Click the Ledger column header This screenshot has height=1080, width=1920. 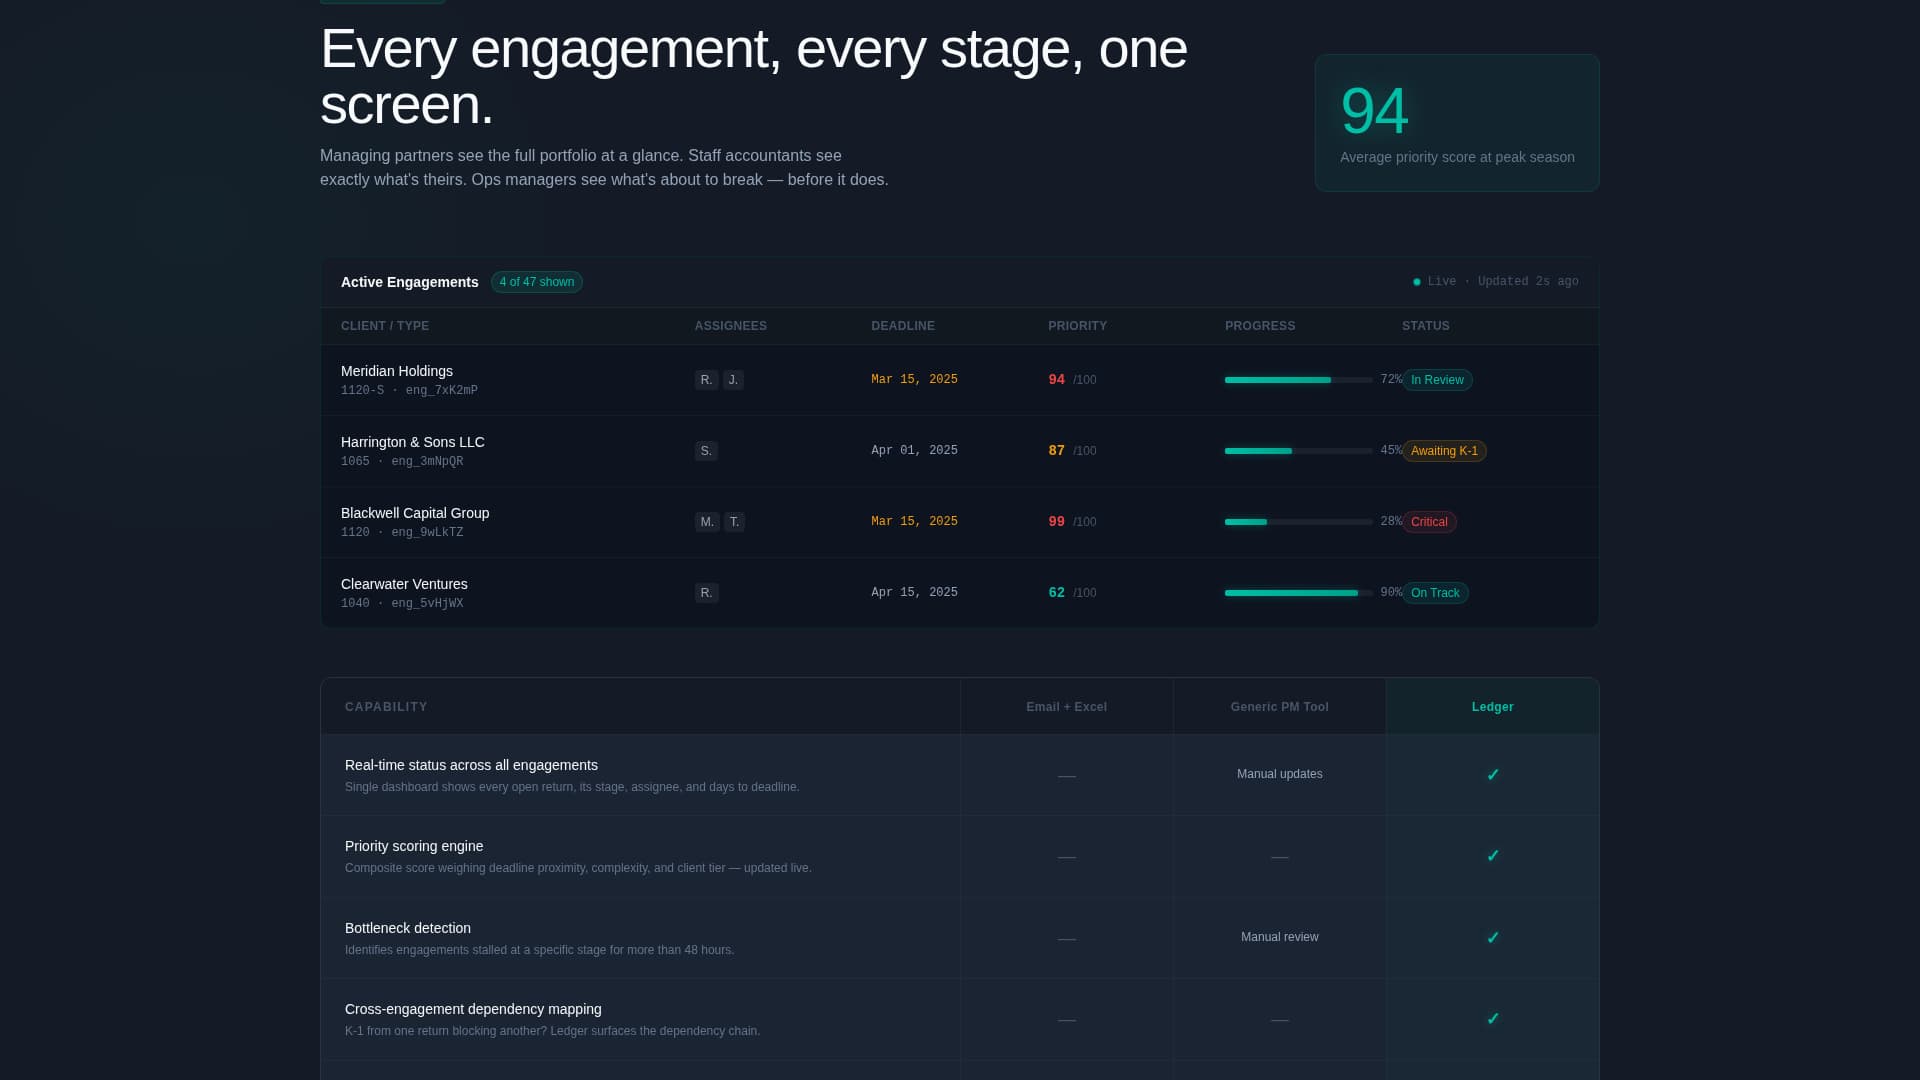coord(1493,707)
